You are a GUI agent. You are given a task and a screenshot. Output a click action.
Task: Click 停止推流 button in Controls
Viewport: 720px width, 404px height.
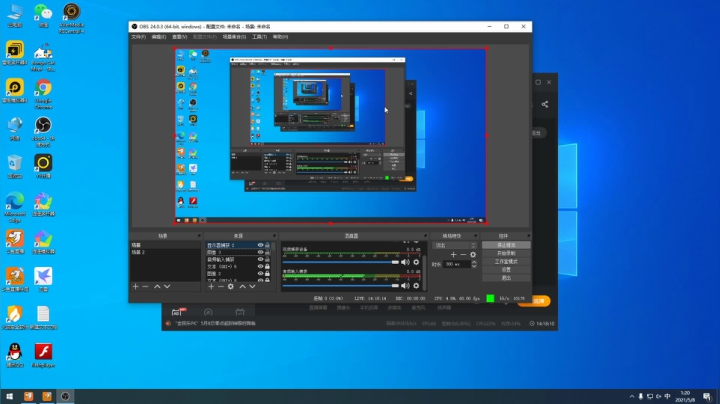pyautogui.click(x=506, y=245)
